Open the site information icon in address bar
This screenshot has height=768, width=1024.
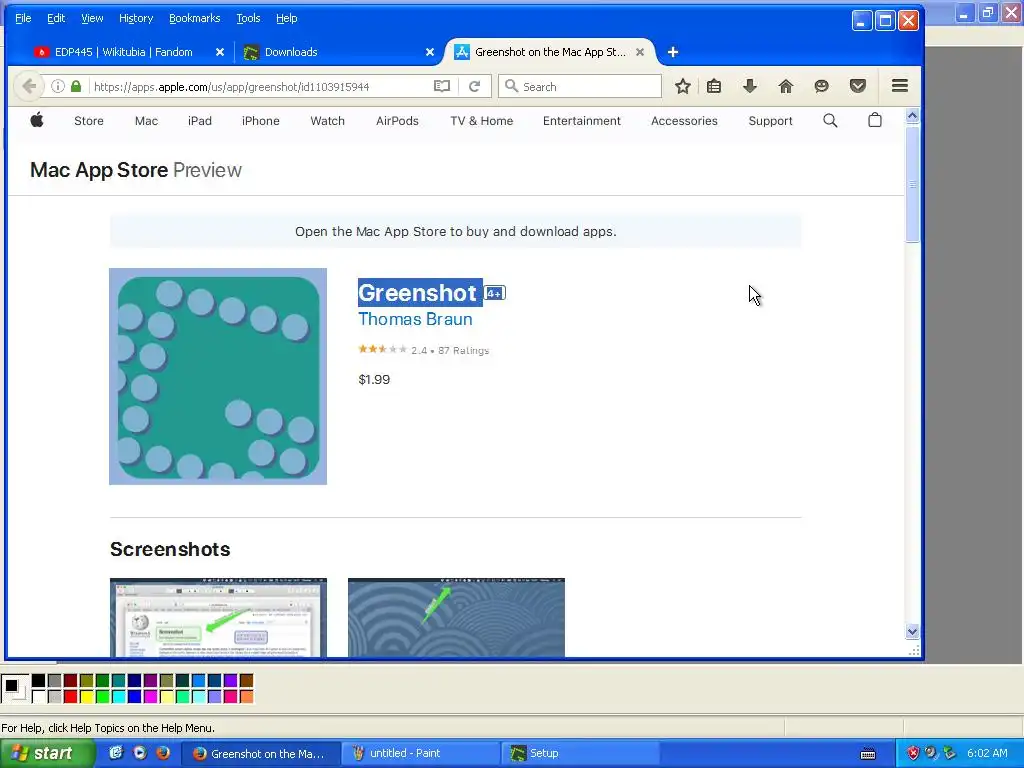tap(58, 86)
